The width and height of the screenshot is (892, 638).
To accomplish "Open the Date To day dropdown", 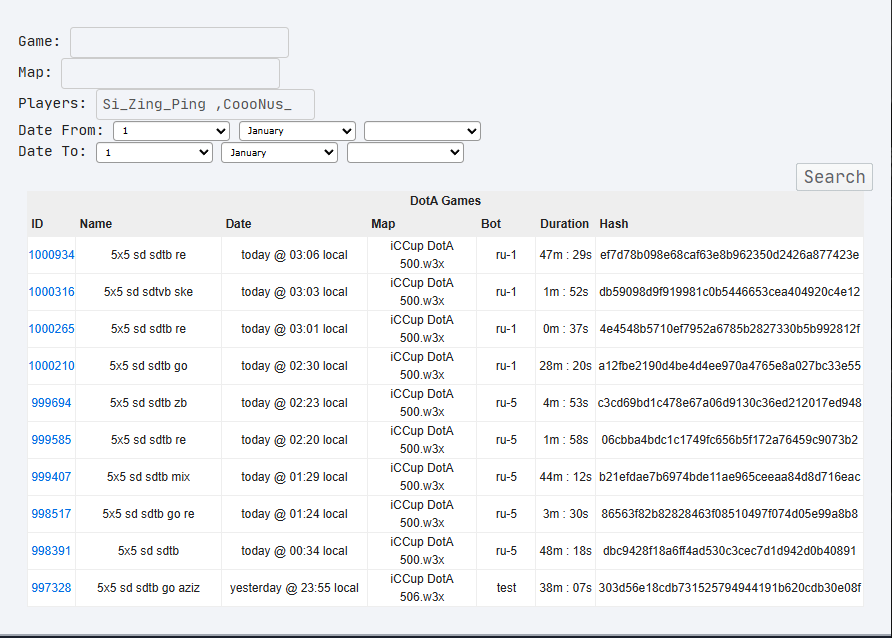I will pyautogui.click(x=154, y=152).
